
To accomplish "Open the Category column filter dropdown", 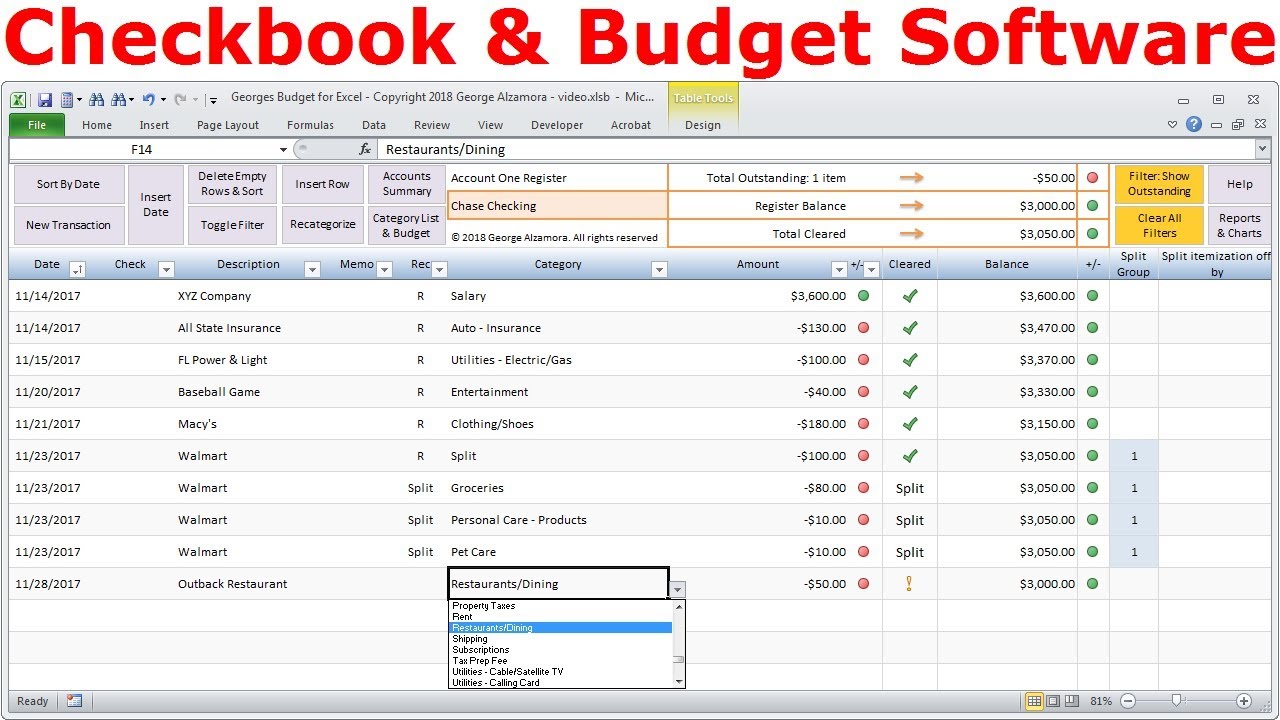I will point(659,269).
